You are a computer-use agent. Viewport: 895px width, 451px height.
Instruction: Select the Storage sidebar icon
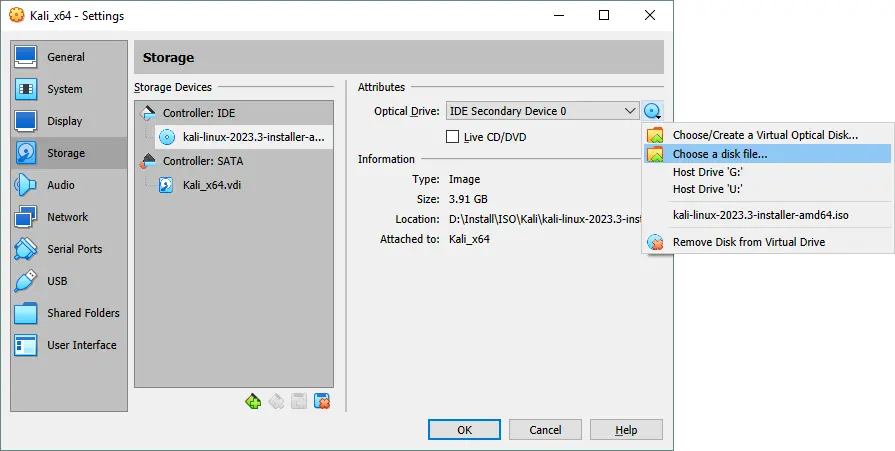click(26, 153)
